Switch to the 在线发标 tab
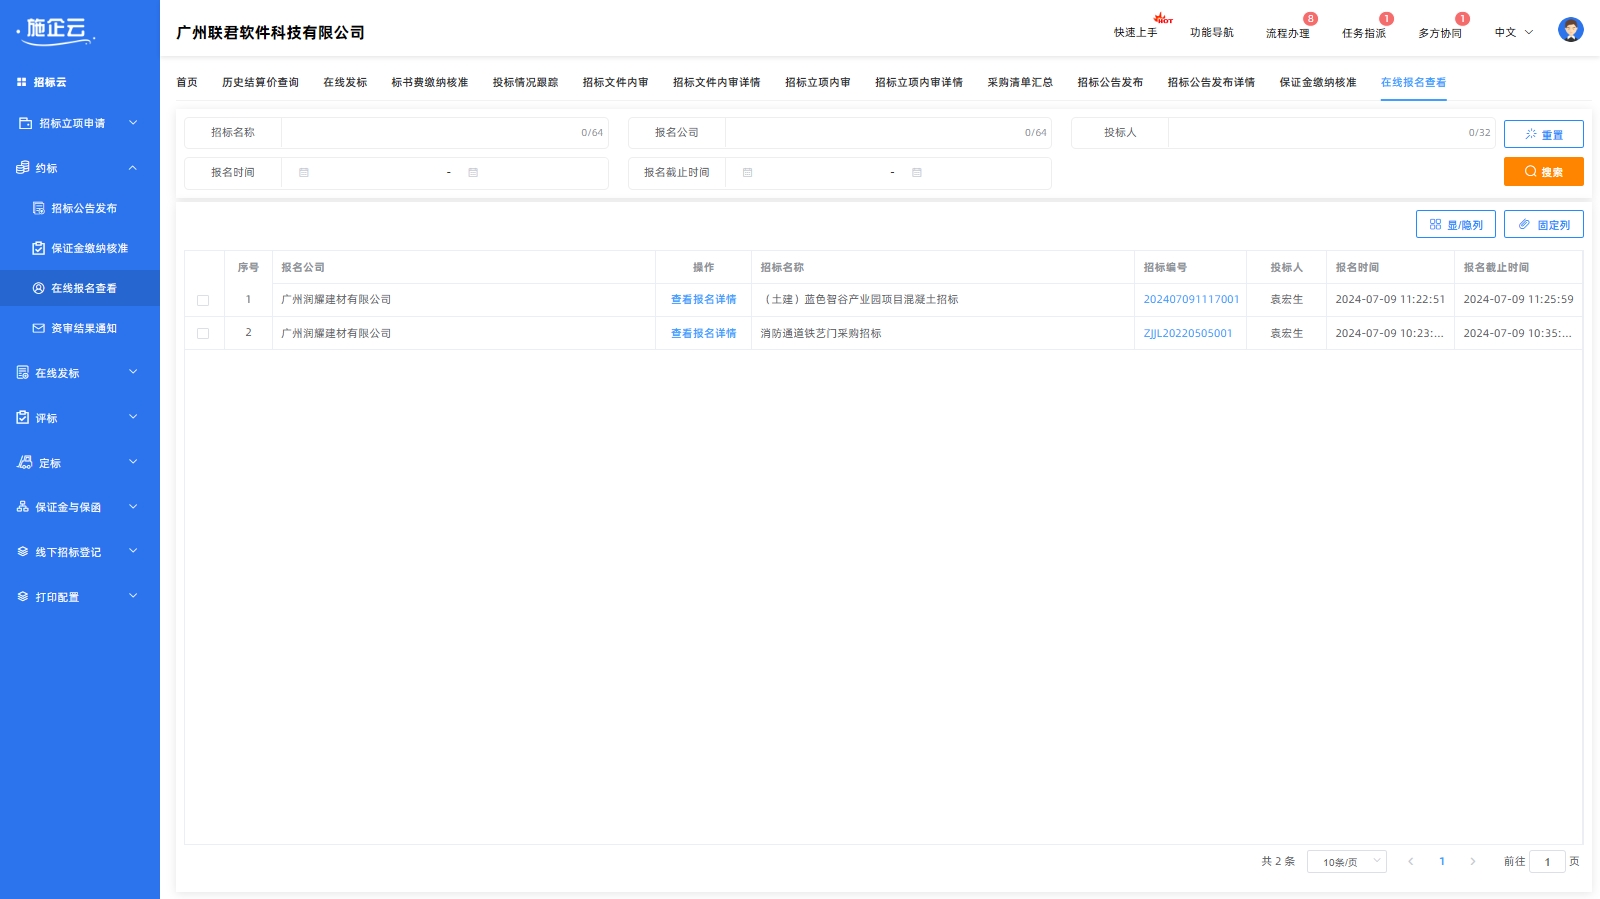 click(x=345, y=82)
